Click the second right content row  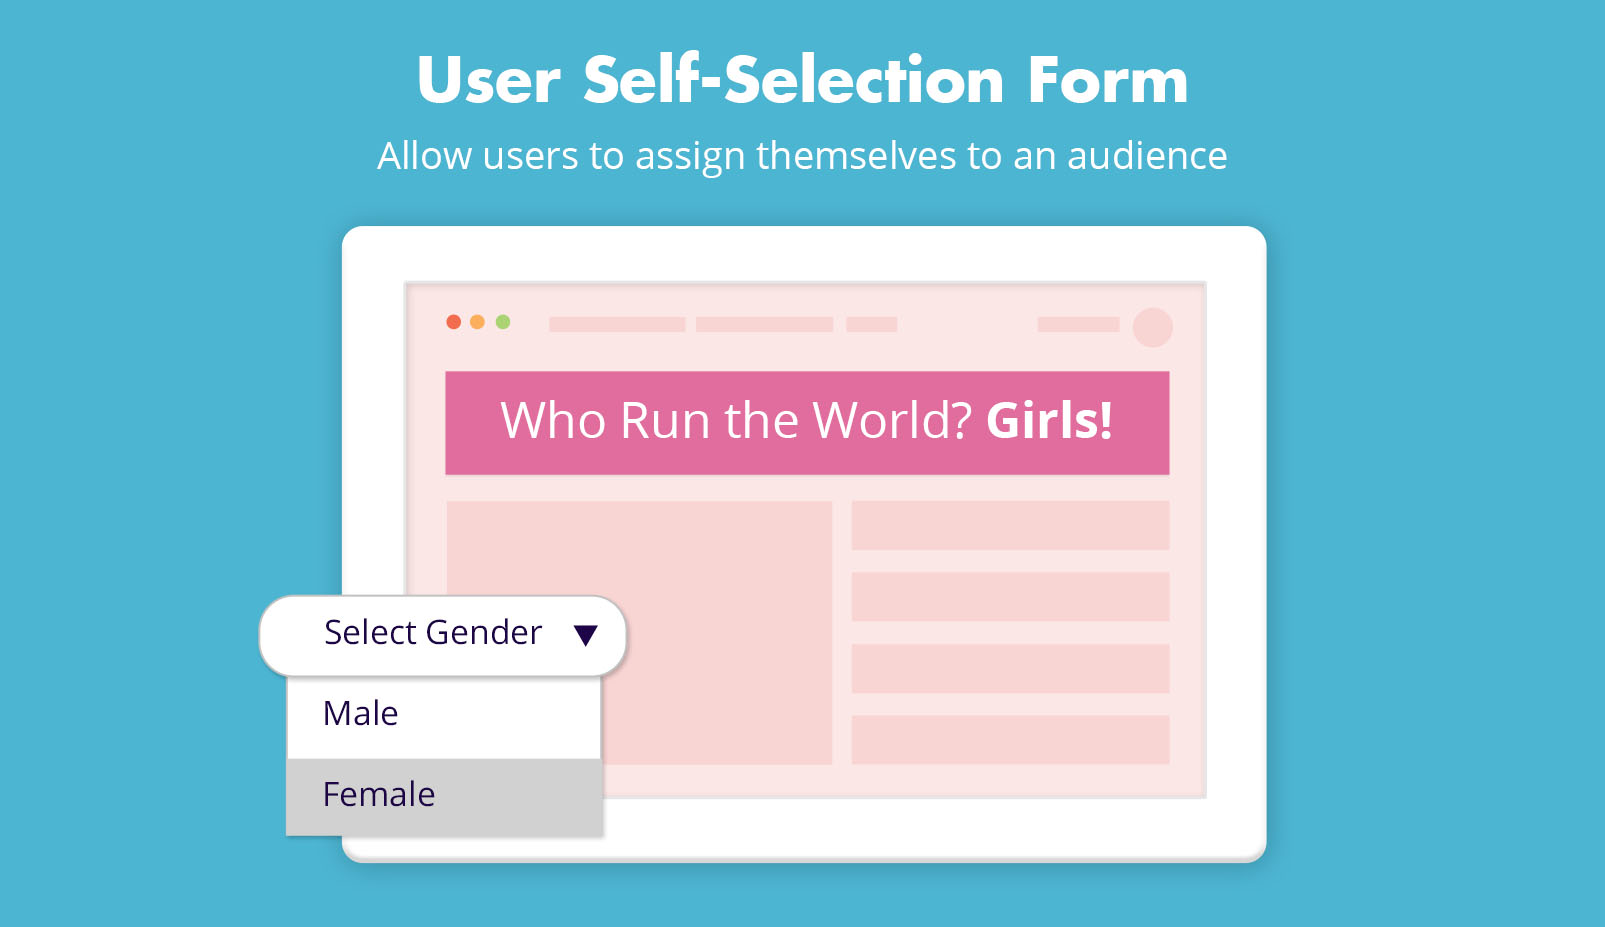click(1010, 597)
